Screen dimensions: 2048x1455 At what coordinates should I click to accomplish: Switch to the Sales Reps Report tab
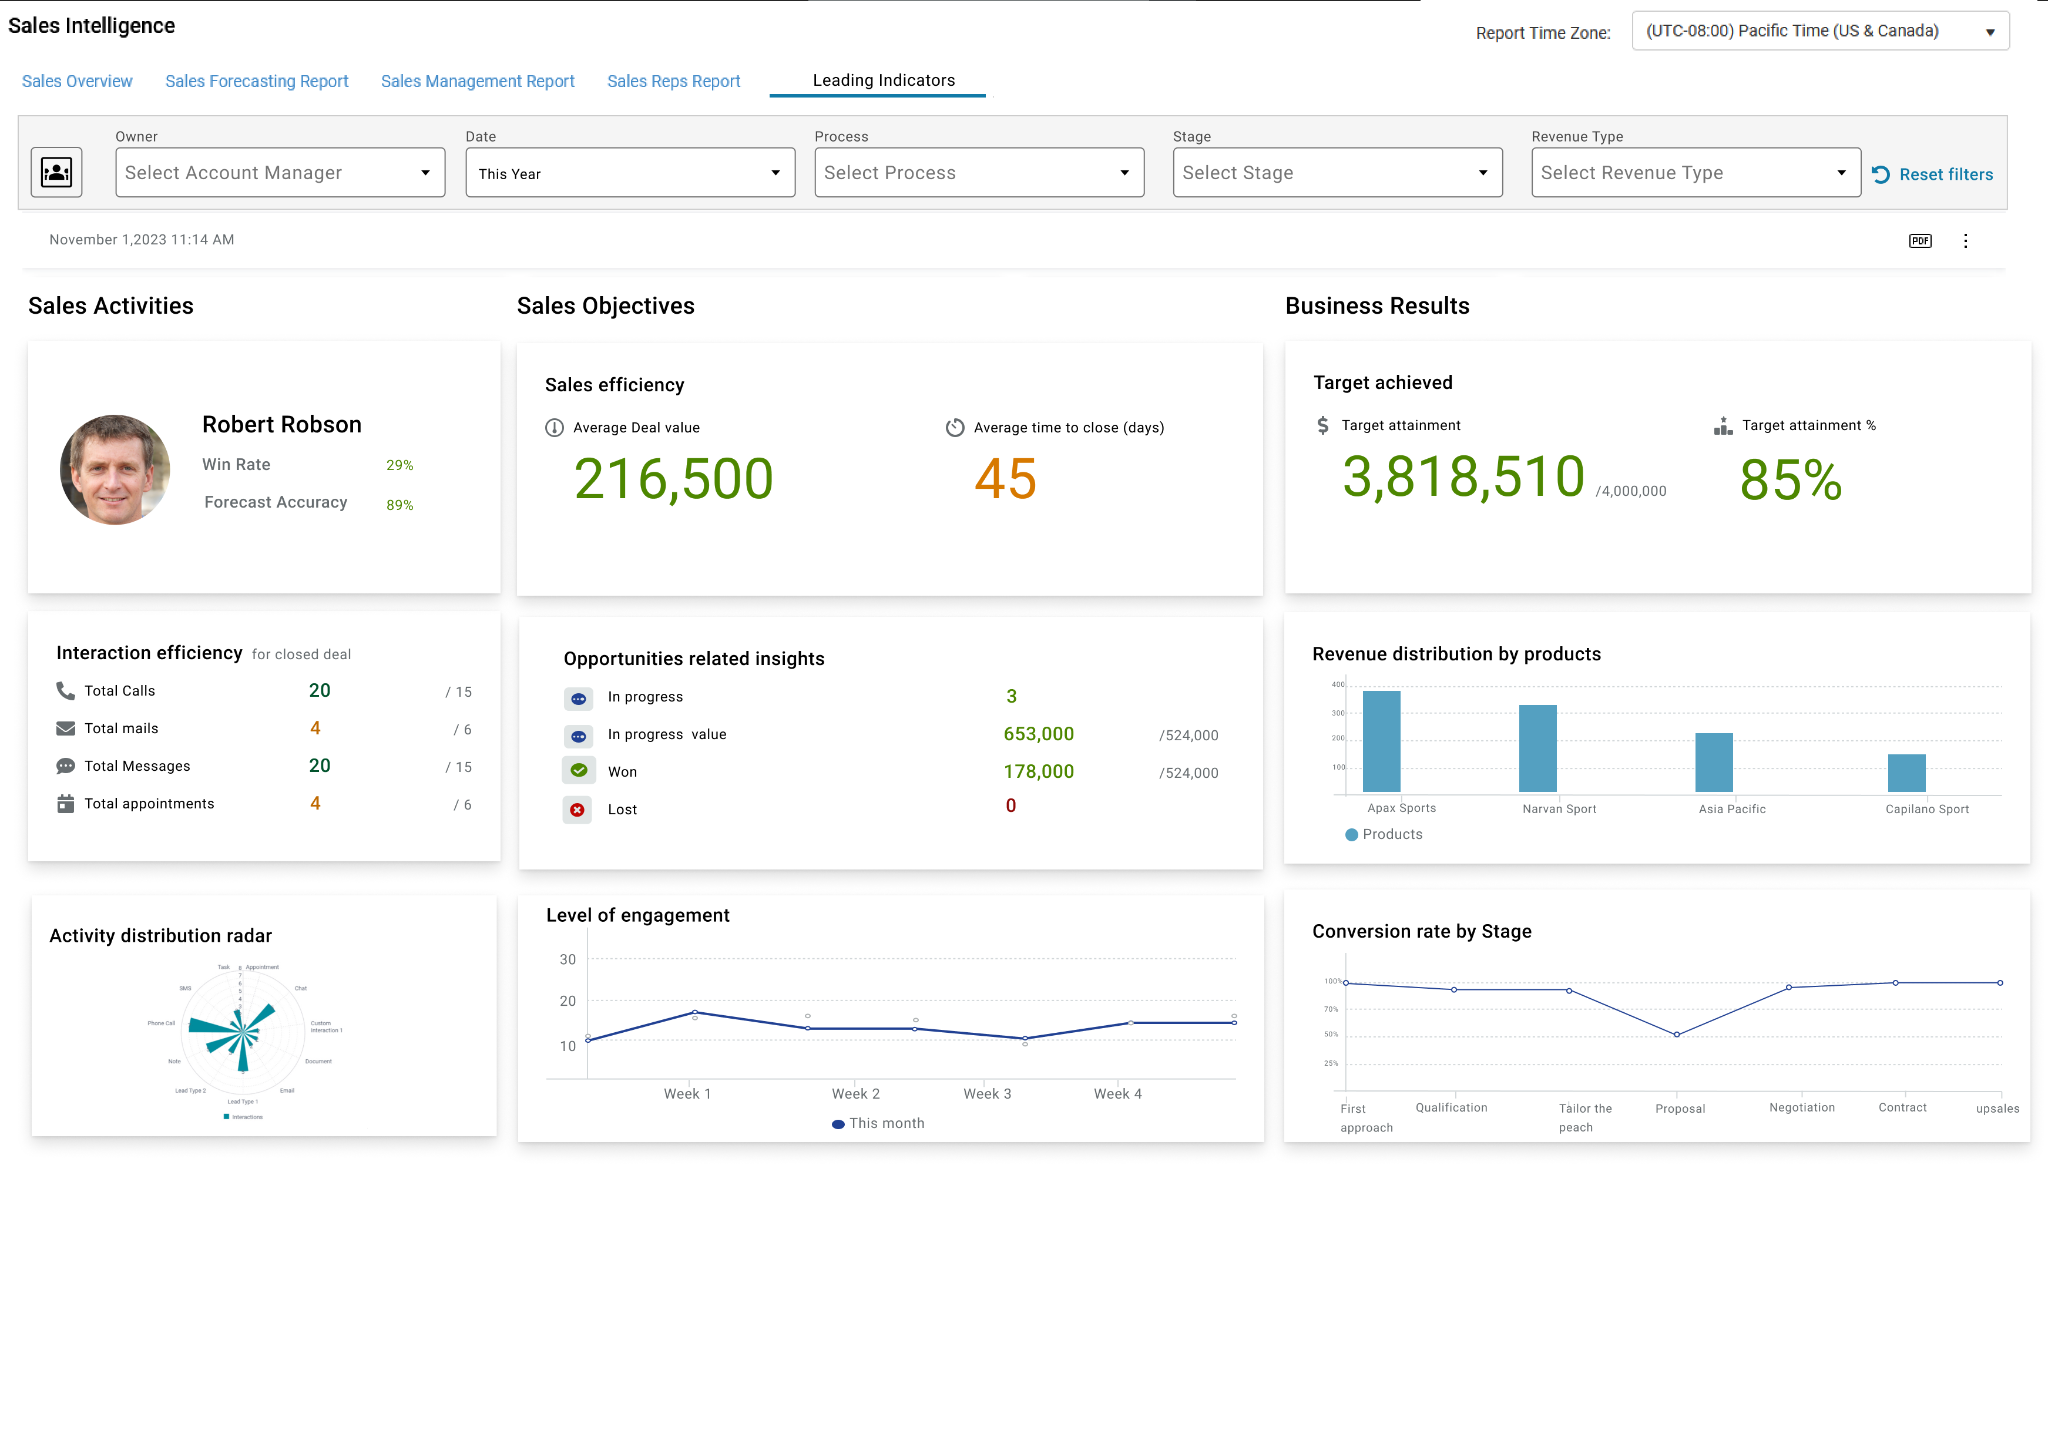674,81
